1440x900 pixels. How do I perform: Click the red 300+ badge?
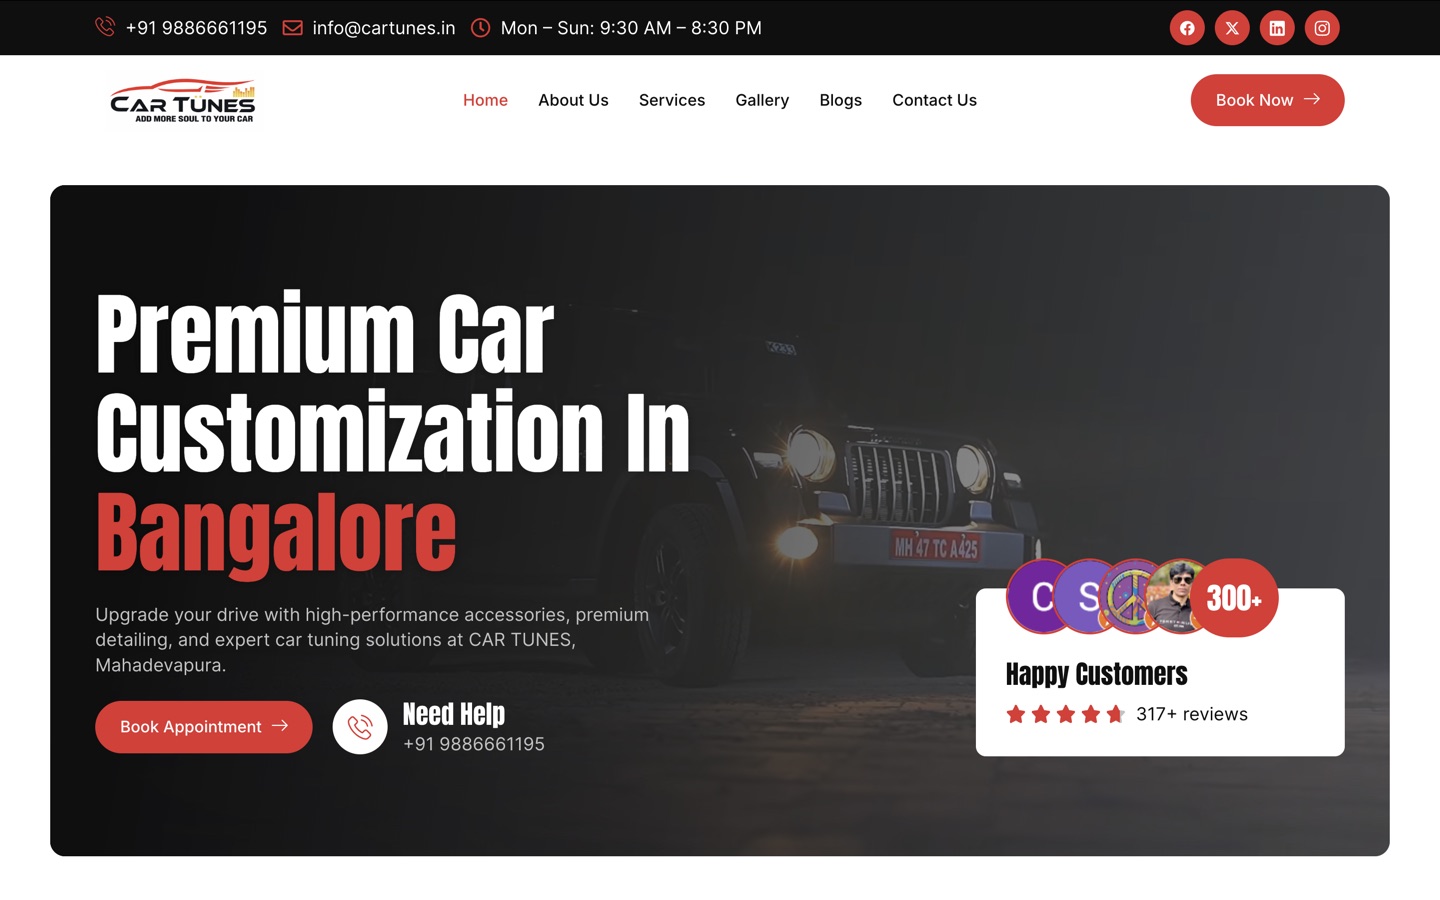click(1234, 598)
